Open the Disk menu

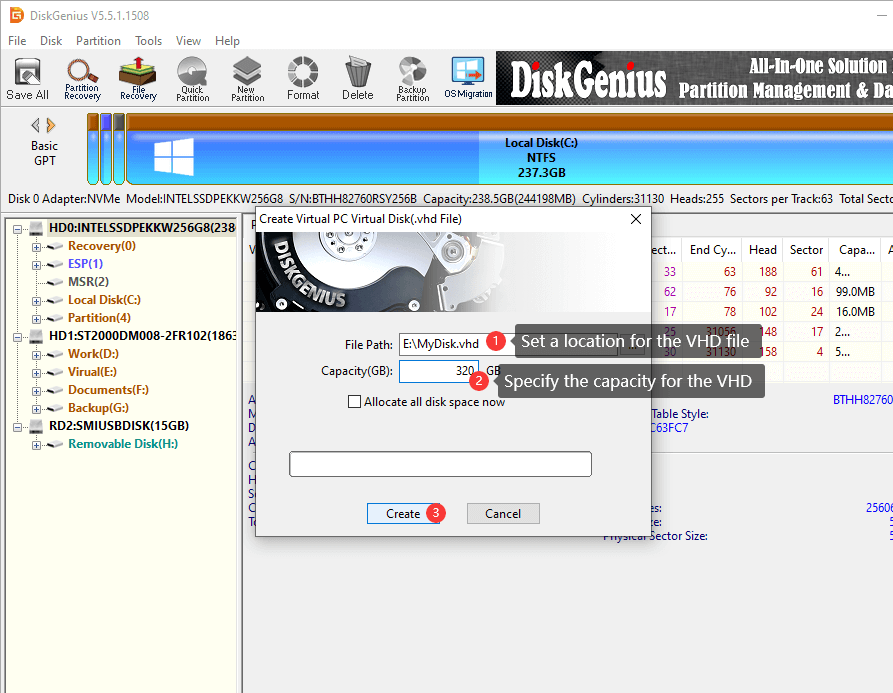(51, 41)
